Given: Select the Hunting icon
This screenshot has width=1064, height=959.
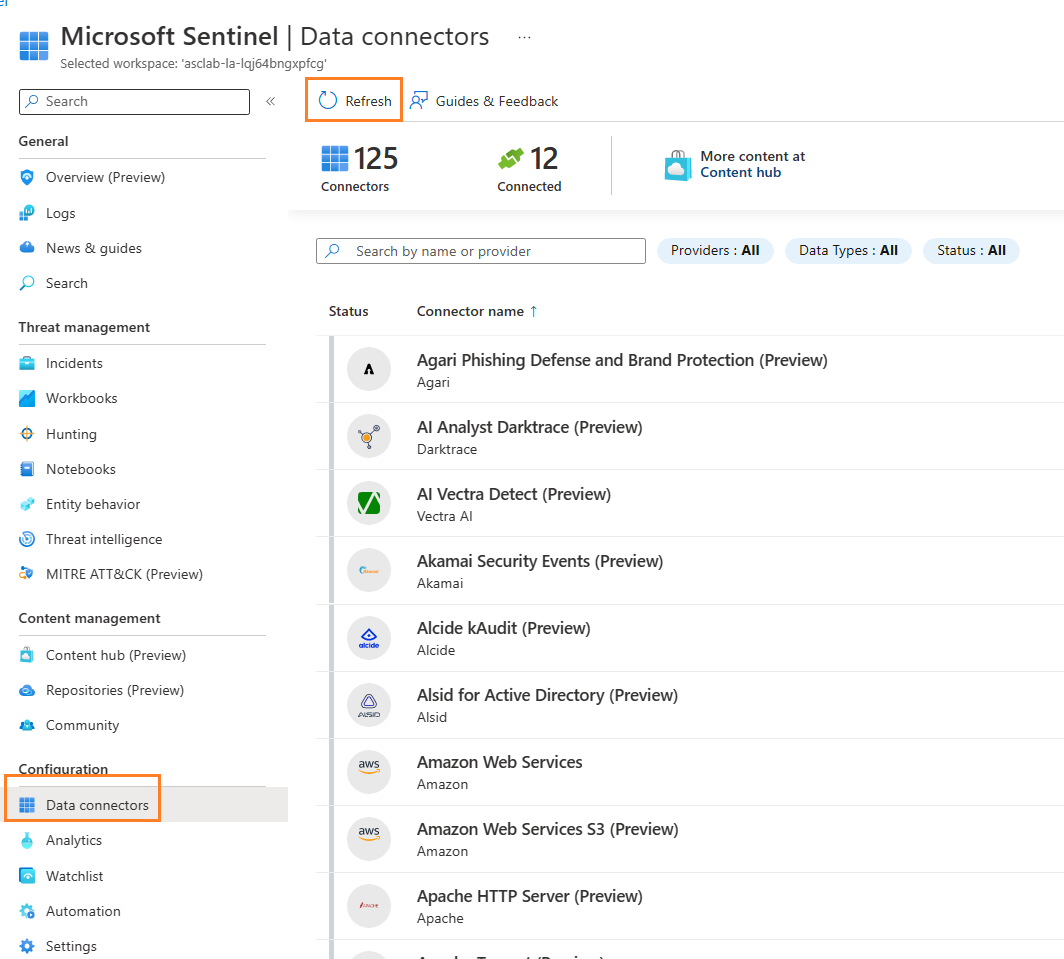Looking at the screenshot, I should point(27,434).
